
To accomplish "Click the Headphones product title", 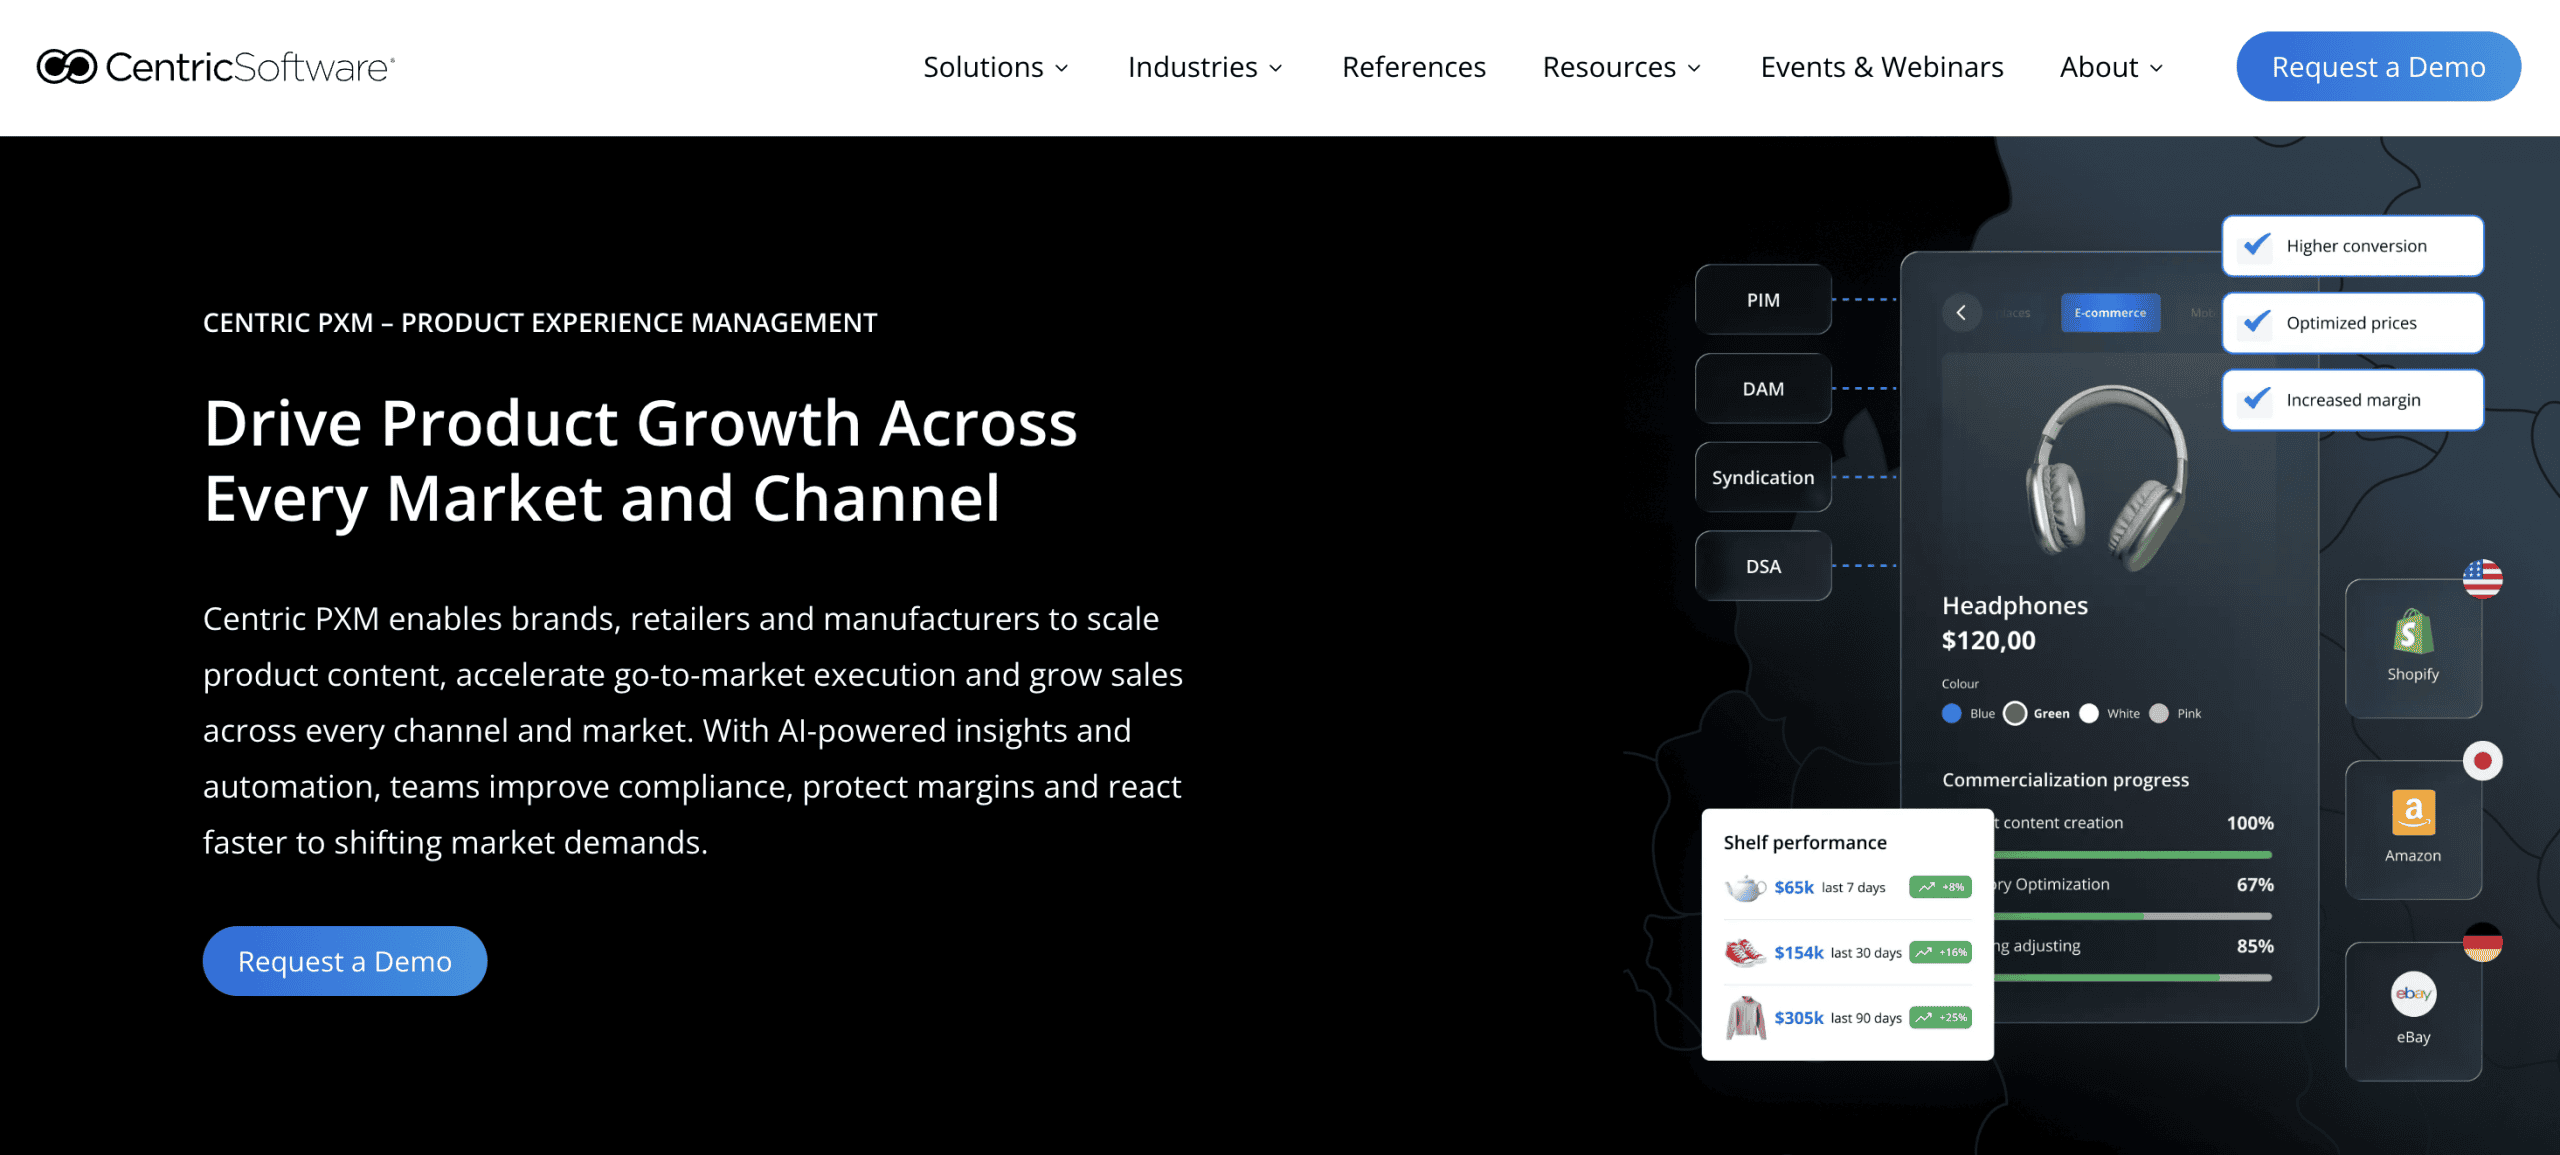I will point(2014,605).
